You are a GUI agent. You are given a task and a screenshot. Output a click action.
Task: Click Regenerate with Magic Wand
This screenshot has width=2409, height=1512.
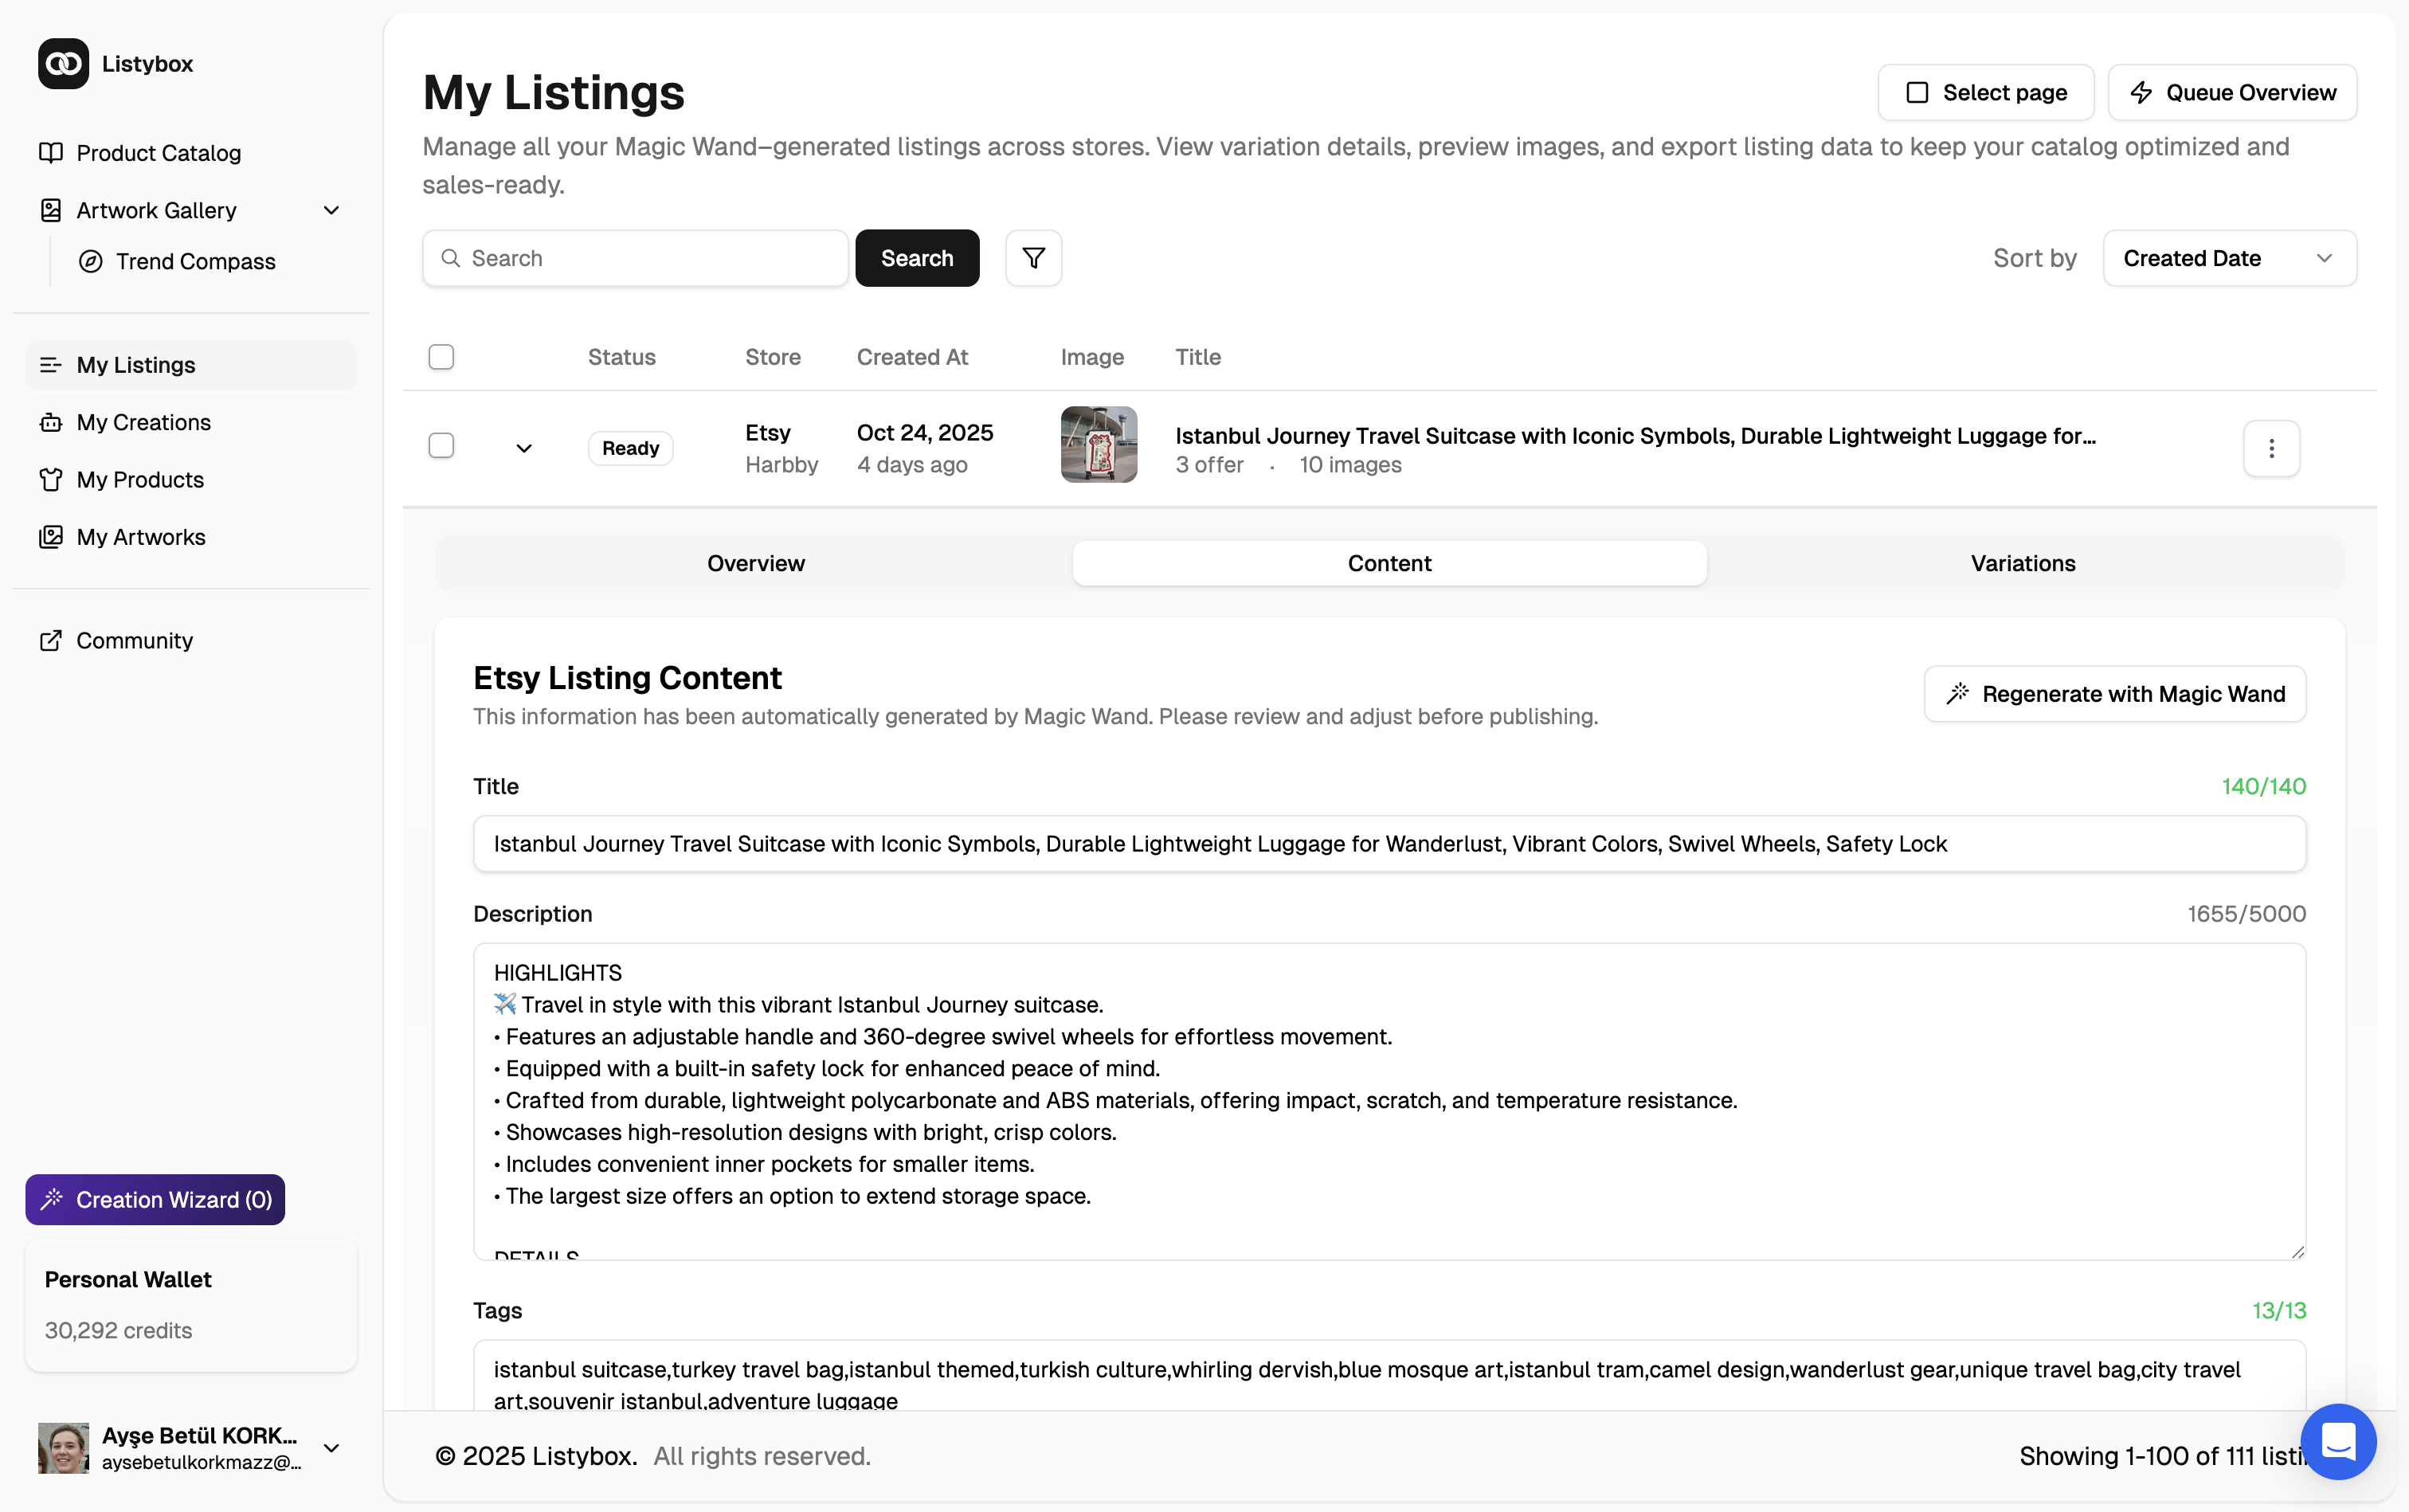(x=2114, y=694)
